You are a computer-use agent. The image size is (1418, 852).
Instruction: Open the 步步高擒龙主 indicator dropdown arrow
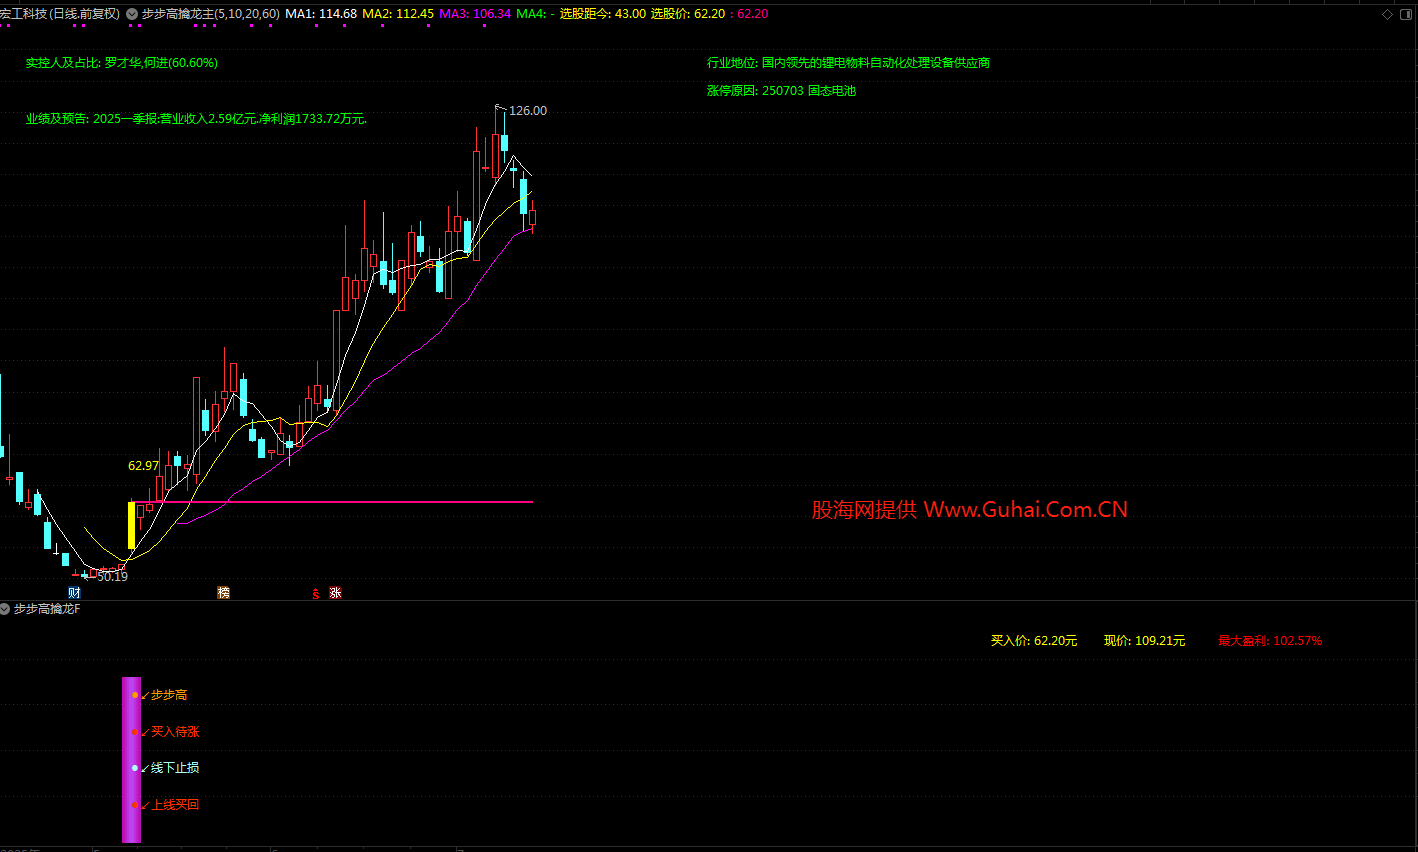tap(132, 14)
